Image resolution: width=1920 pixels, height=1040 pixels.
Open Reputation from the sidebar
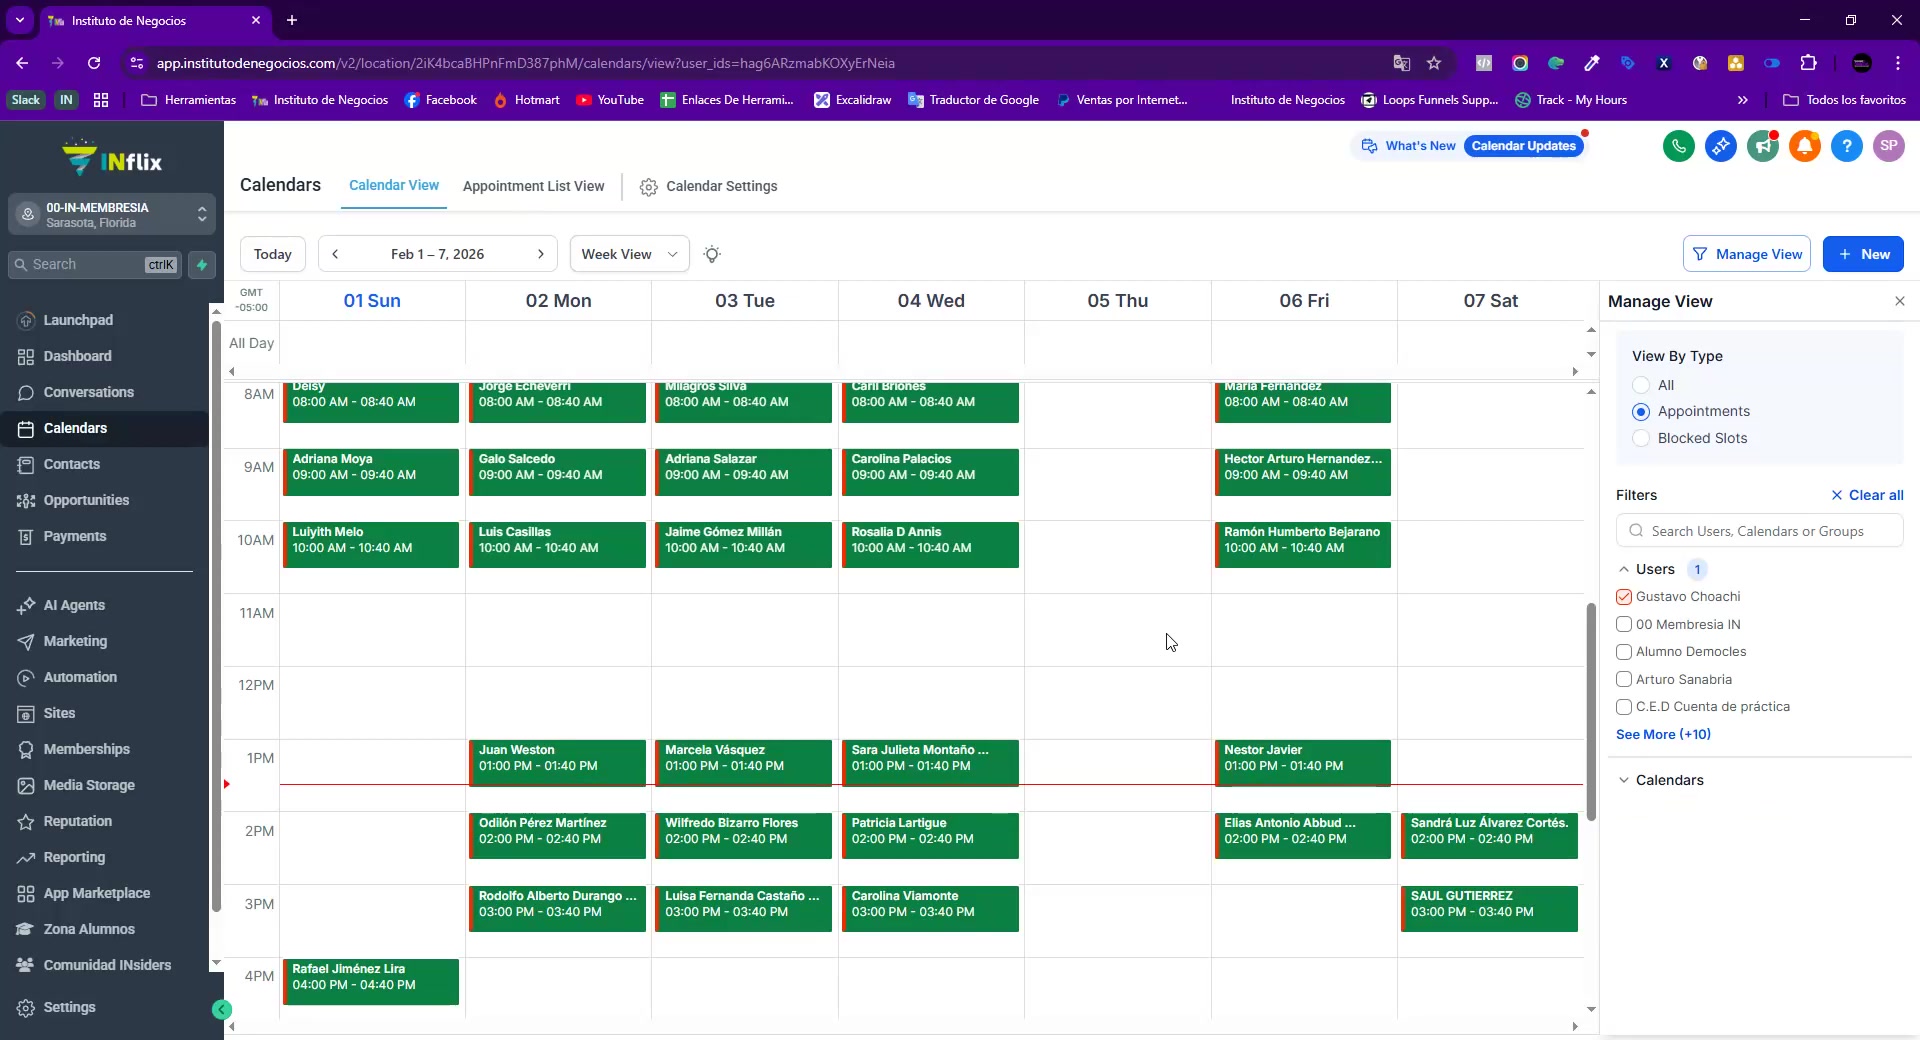tap(77, 821)
